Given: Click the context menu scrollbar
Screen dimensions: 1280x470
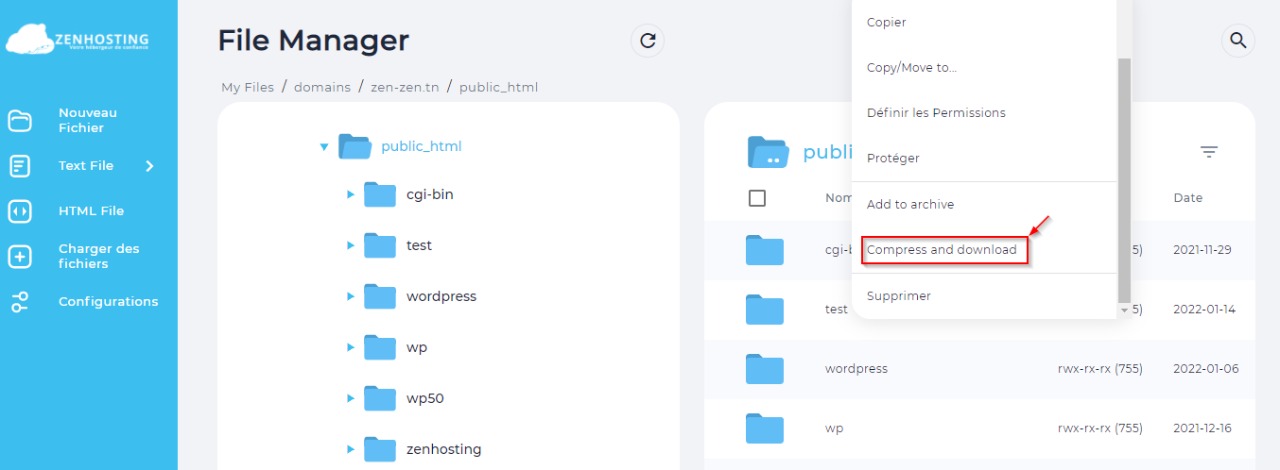Looking at the screenshot, I should point(1123,180).
